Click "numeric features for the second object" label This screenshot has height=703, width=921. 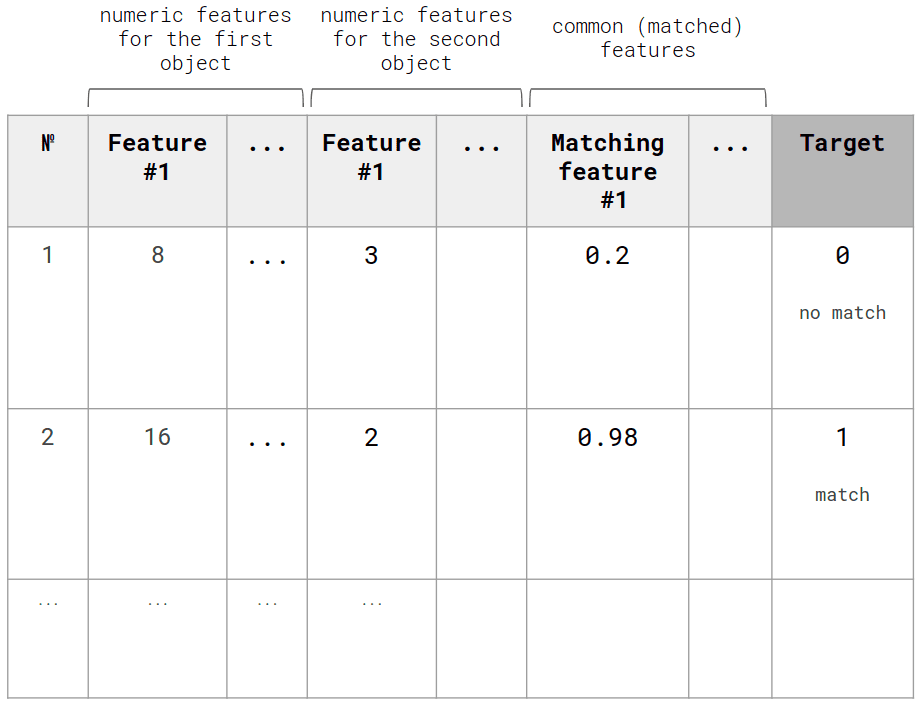pos(416,40)
